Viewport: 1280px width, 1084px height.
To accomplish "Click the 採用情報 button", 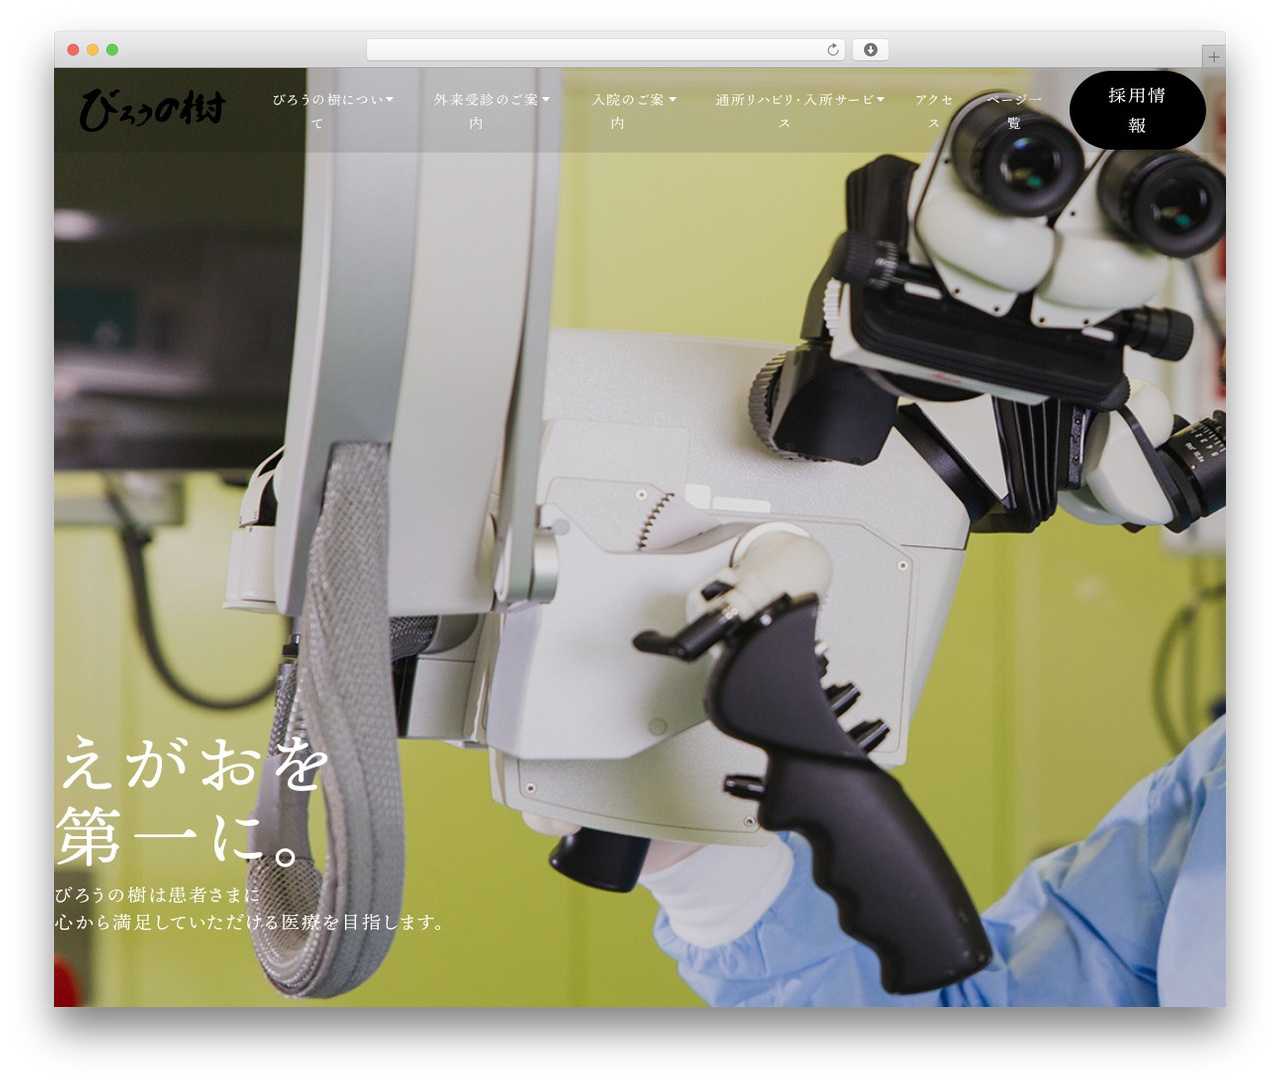I will (1137, 110).
